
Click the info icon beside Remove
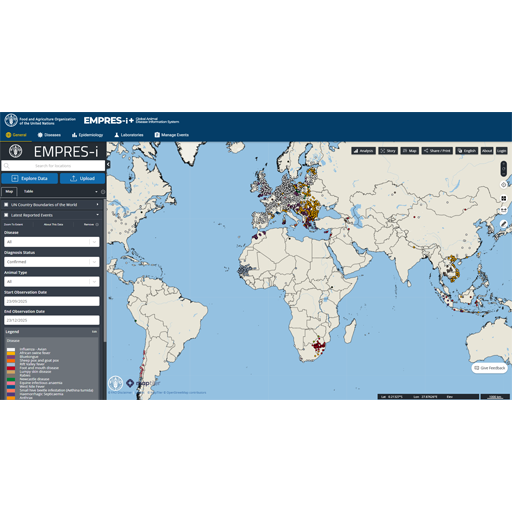coord(97,225)
